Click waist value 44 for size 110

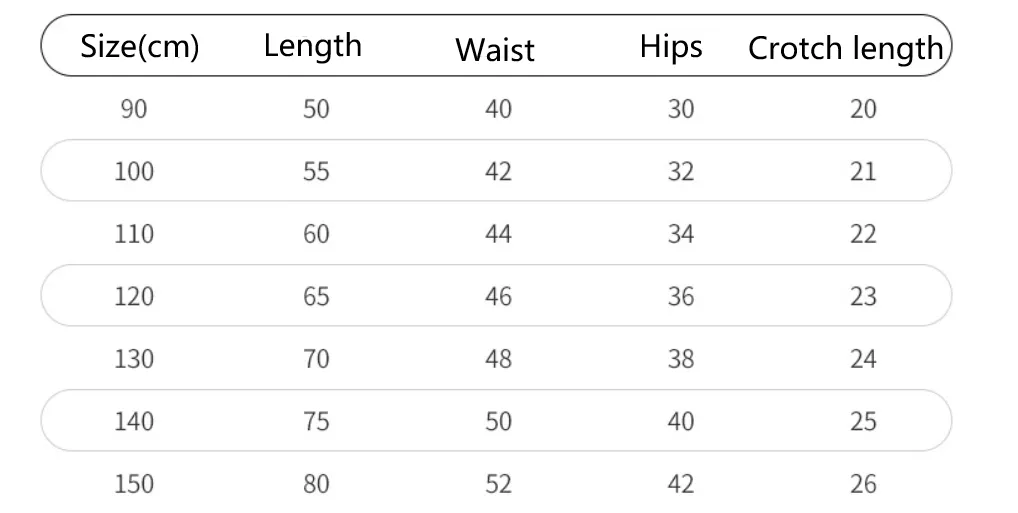498,234
